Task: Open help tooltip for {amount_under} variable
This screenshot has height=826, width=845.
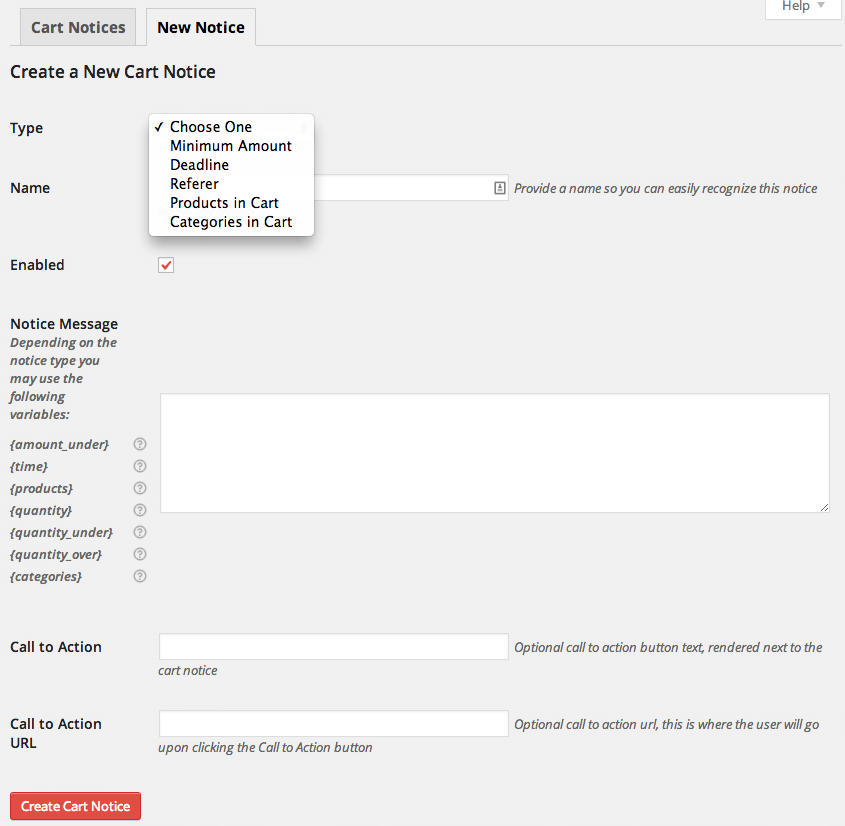Action: (x=139, y=444)
